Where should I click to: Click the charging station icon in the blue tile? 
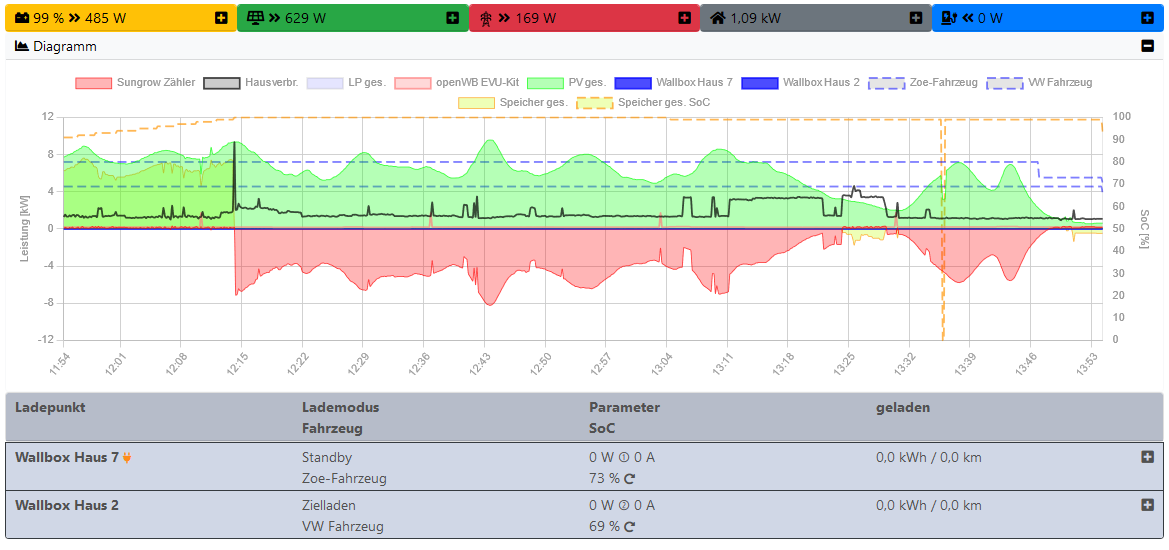click(948, 18)
